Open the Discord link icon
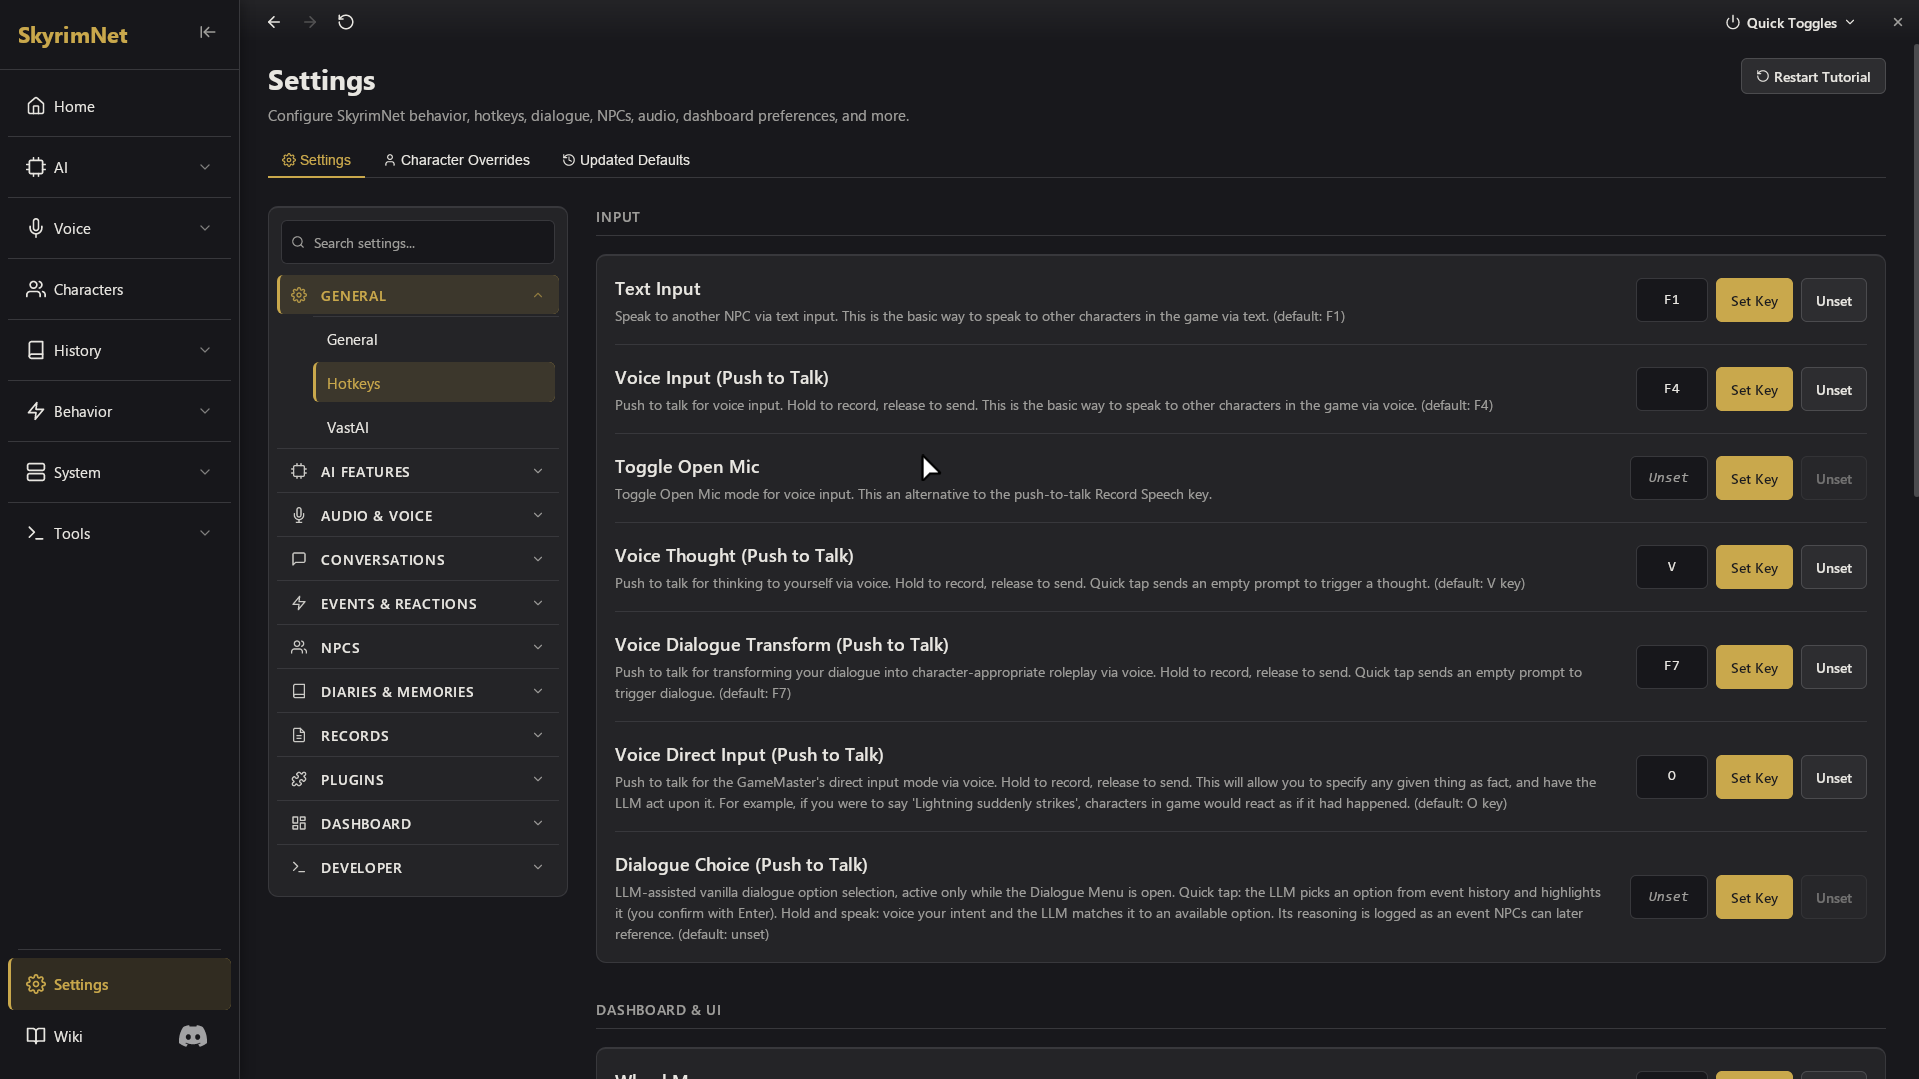Screen dimensions: 1919x1079 coord(193,1036)
